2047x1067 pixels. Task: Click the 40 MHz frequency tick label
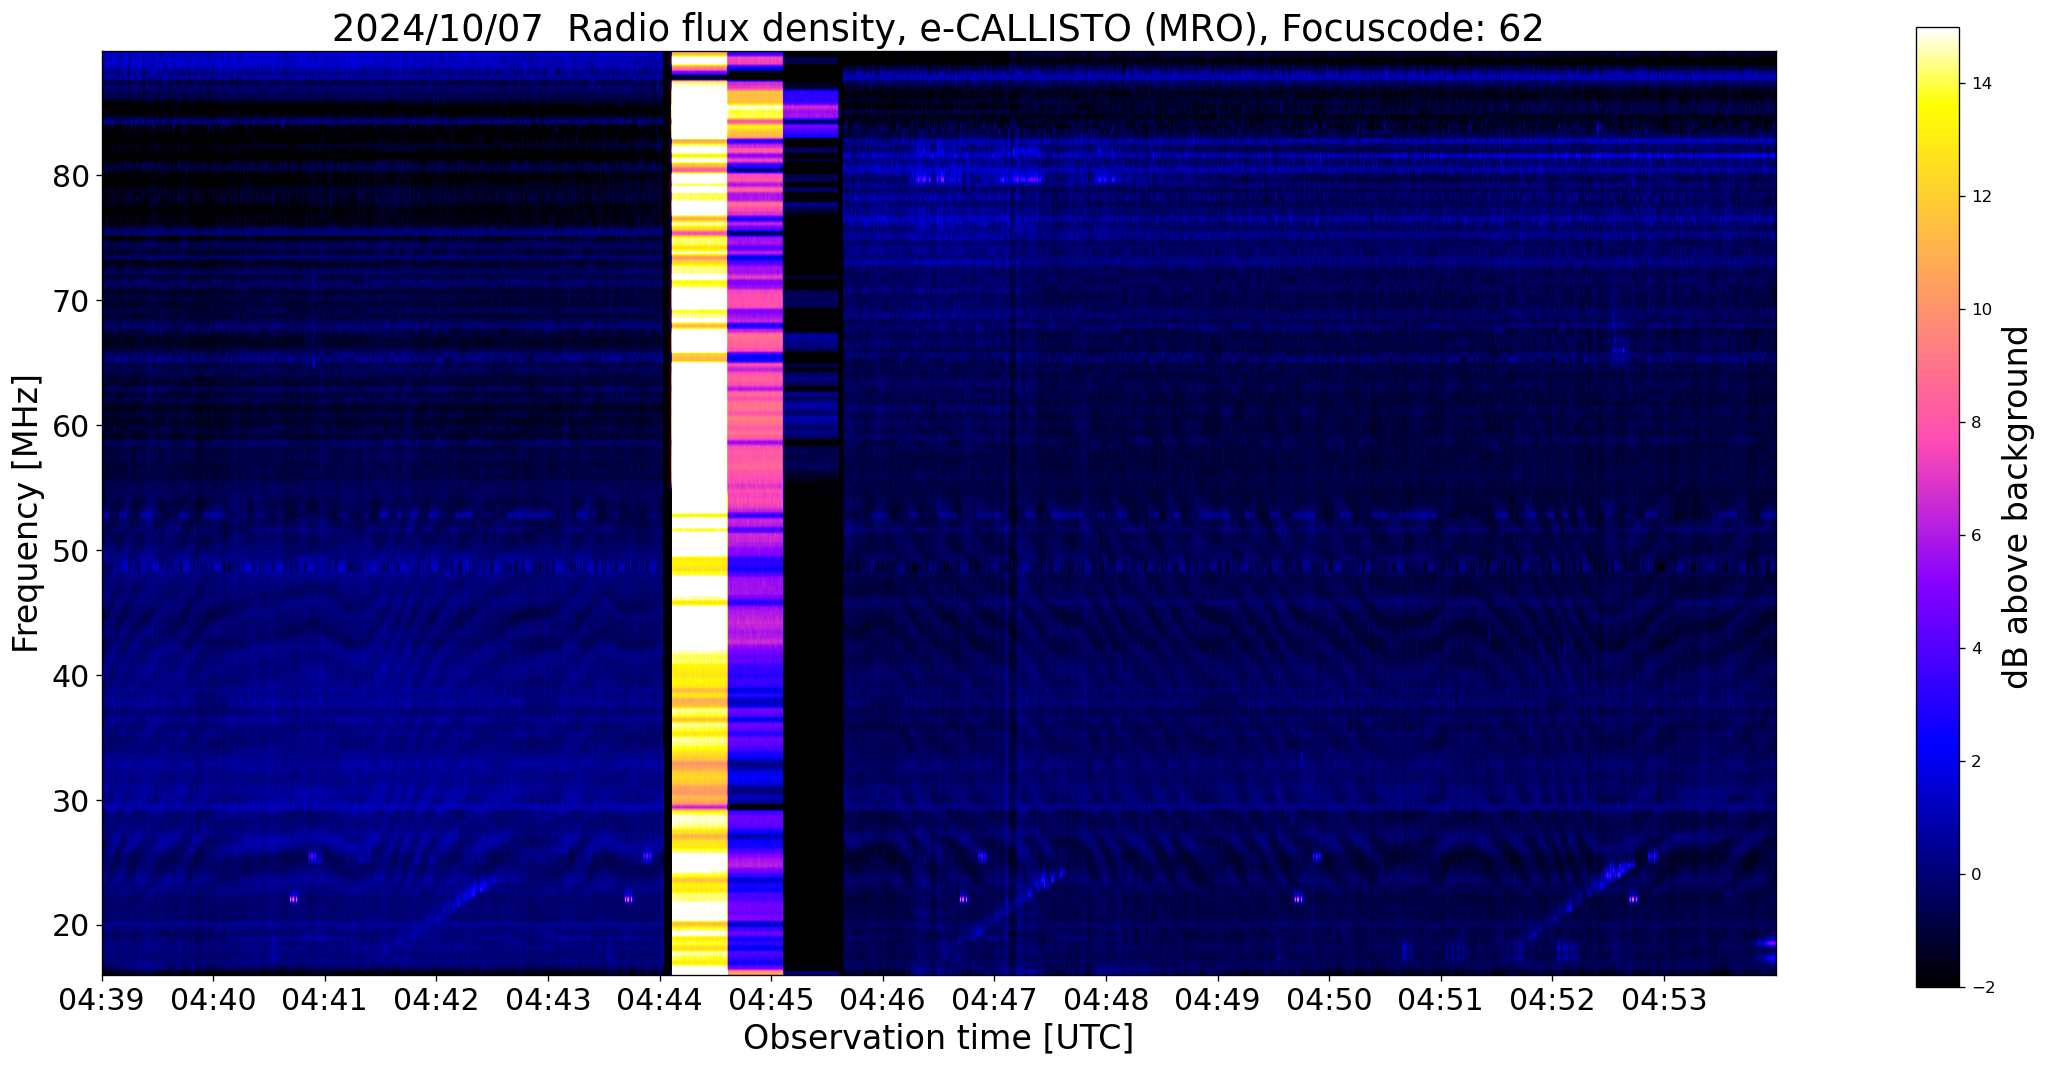(x=70, y=676)
